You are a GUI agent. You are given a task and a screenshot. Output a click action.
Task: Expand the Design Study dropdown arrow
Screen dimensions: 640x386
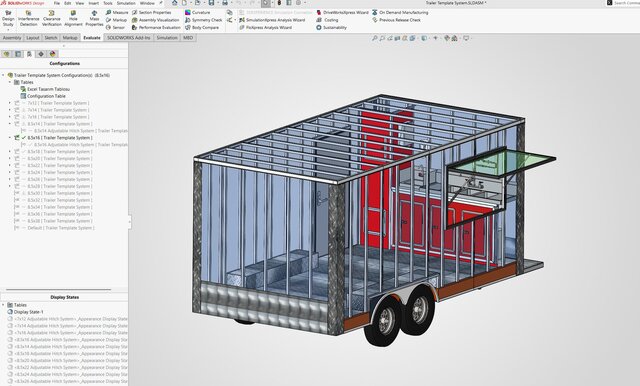(8, 29)
